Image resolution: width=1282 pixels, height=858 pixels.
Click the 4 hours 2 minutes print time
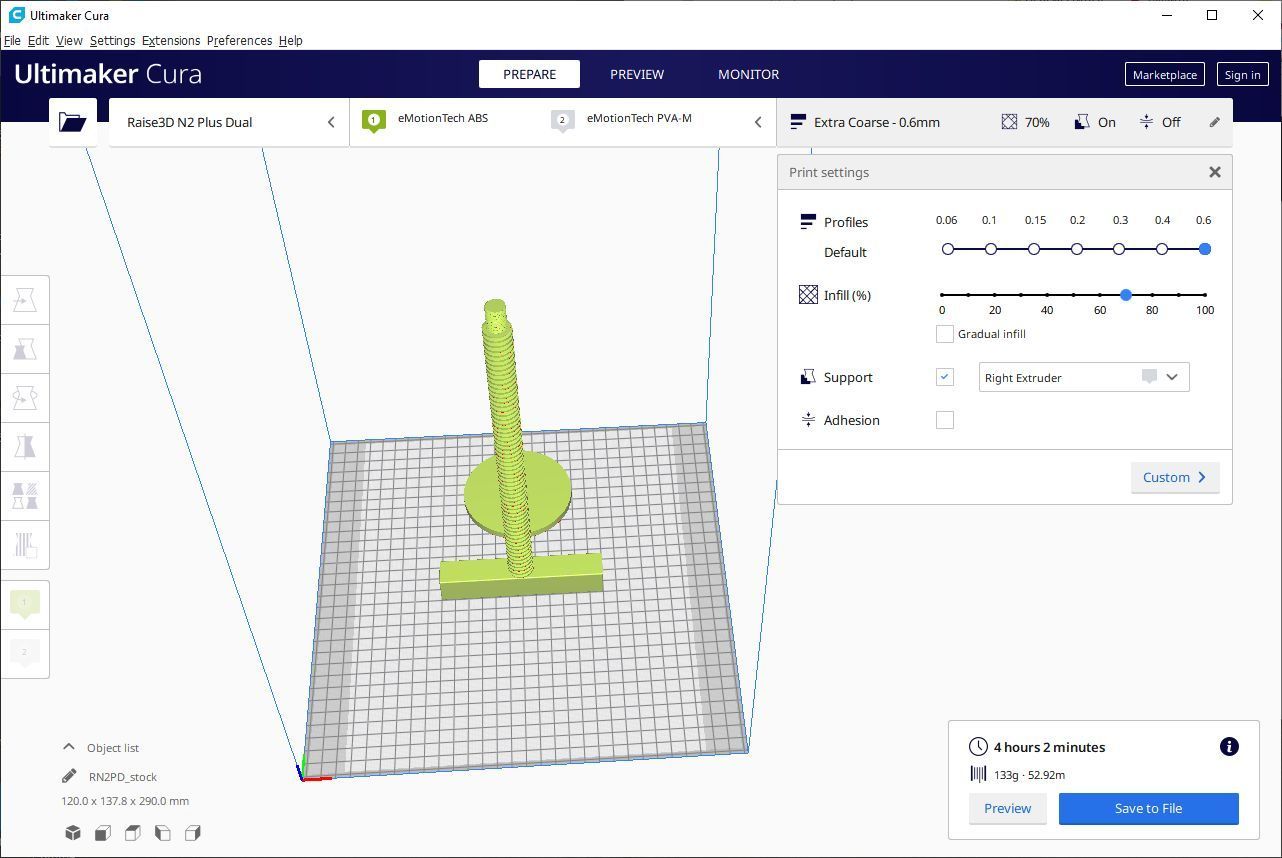1049,747
